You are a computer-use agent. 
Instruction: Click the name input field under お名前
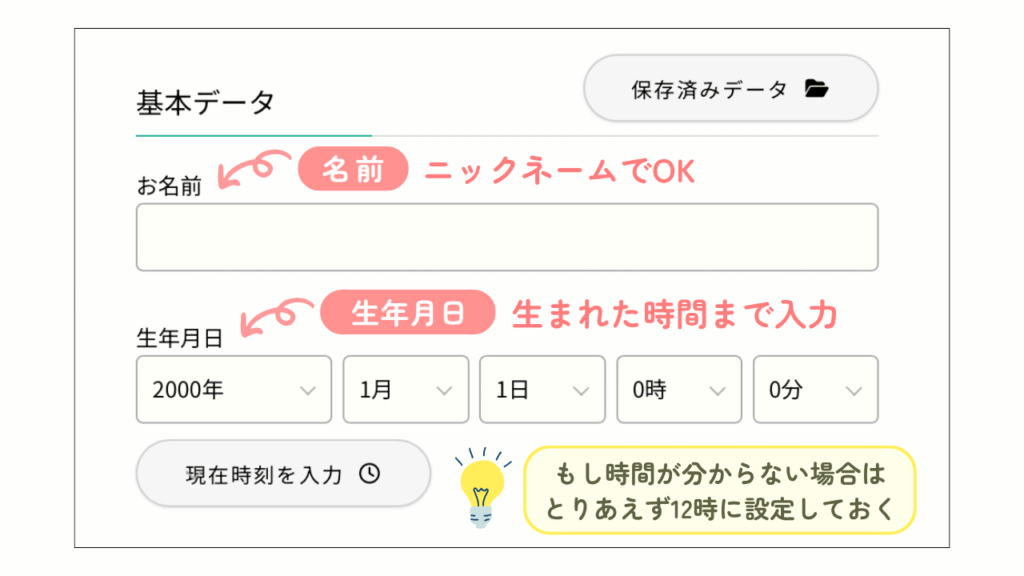pos(507,237)
